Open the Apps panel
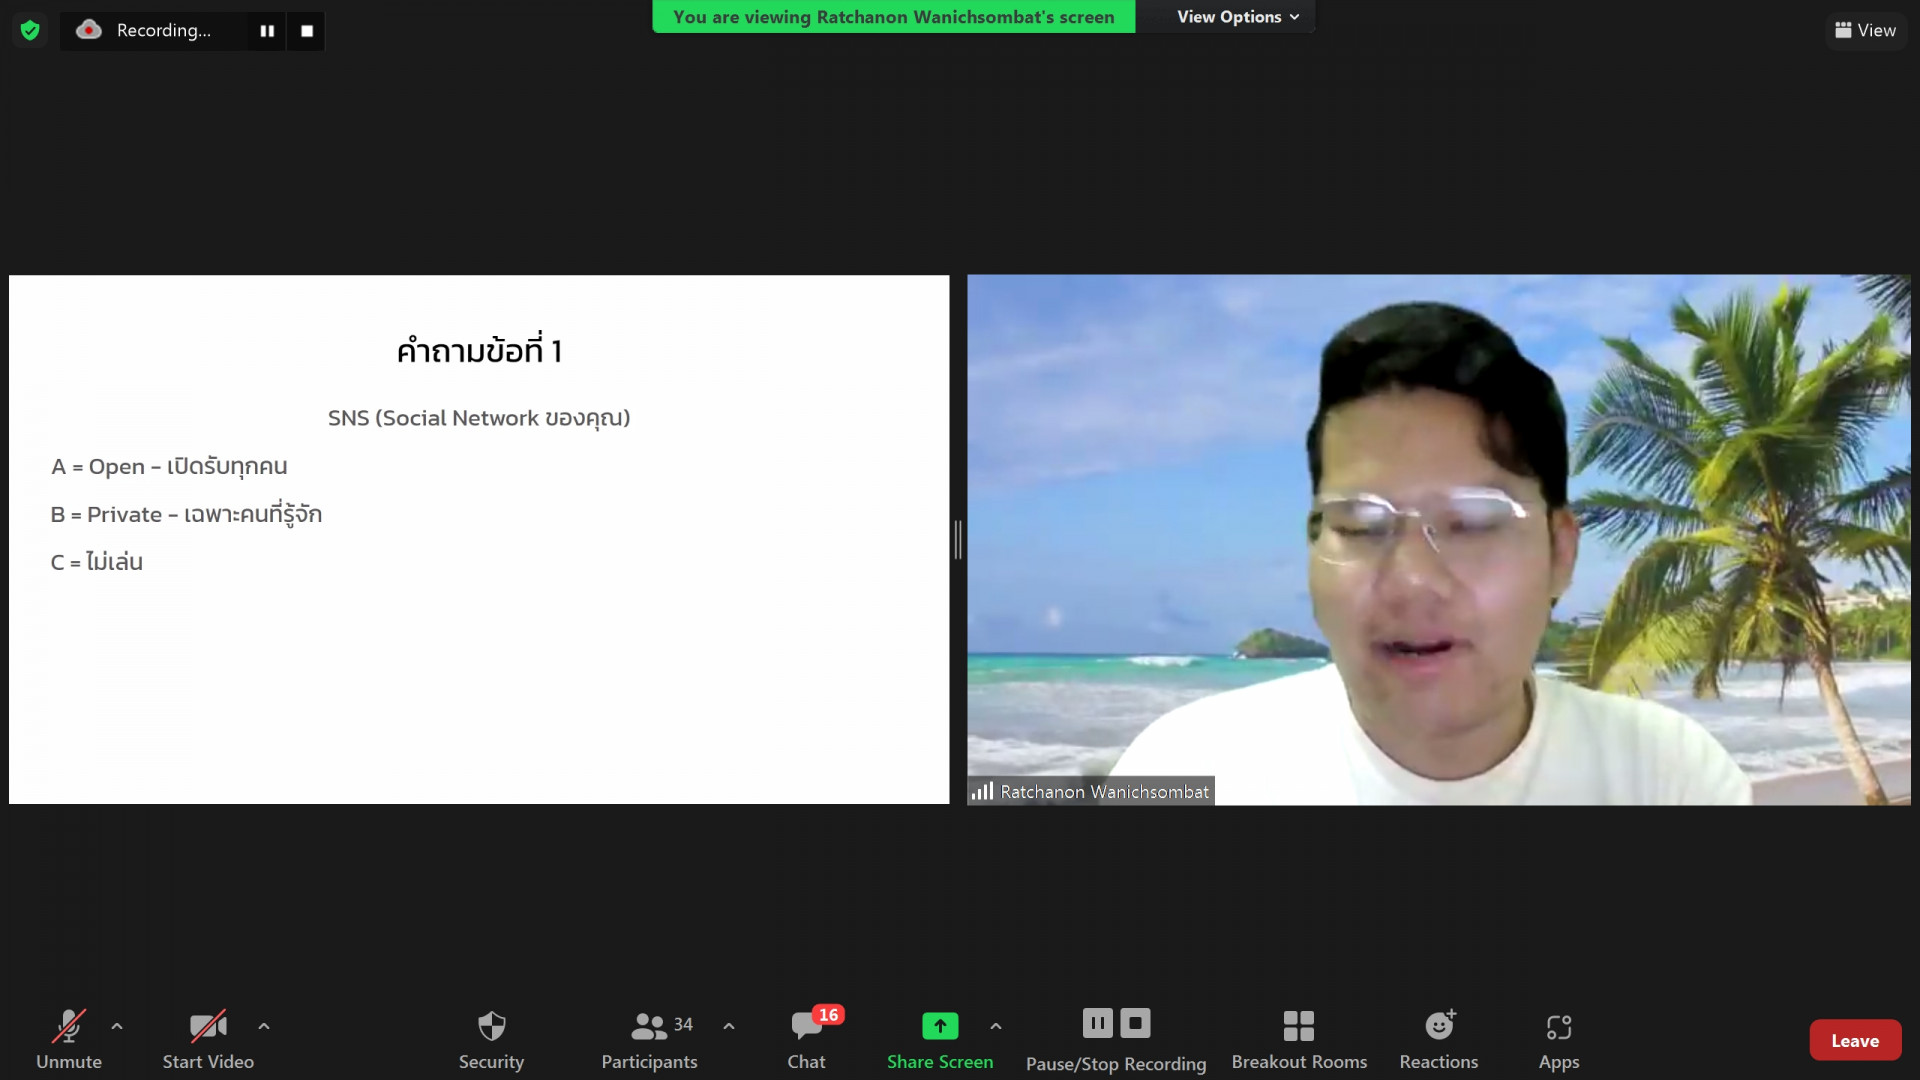 click(x=1559, y=1040)
